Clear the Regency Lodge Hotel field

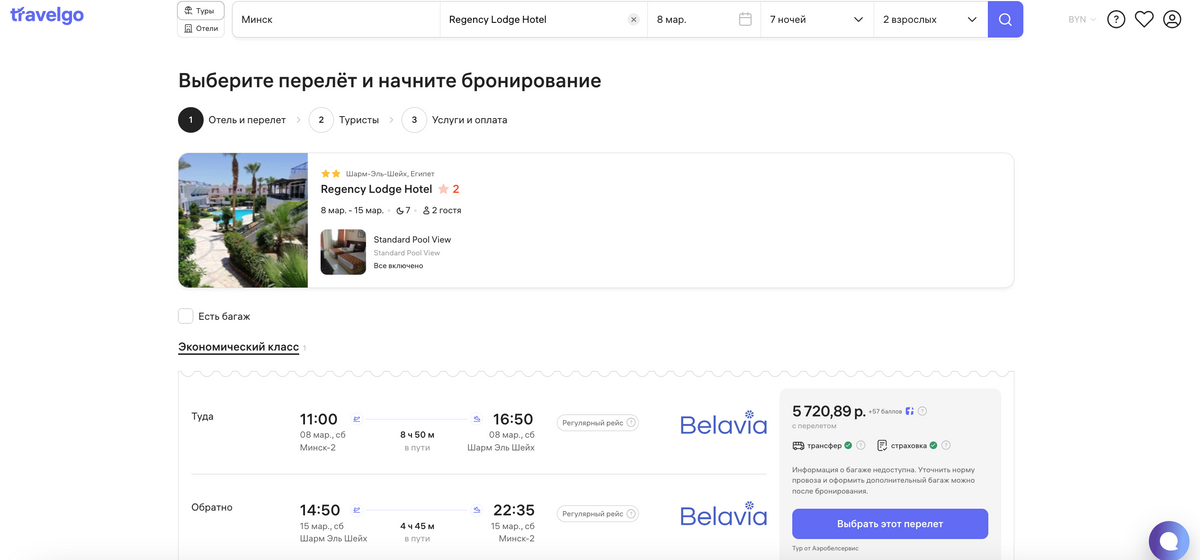click(633, 20)
